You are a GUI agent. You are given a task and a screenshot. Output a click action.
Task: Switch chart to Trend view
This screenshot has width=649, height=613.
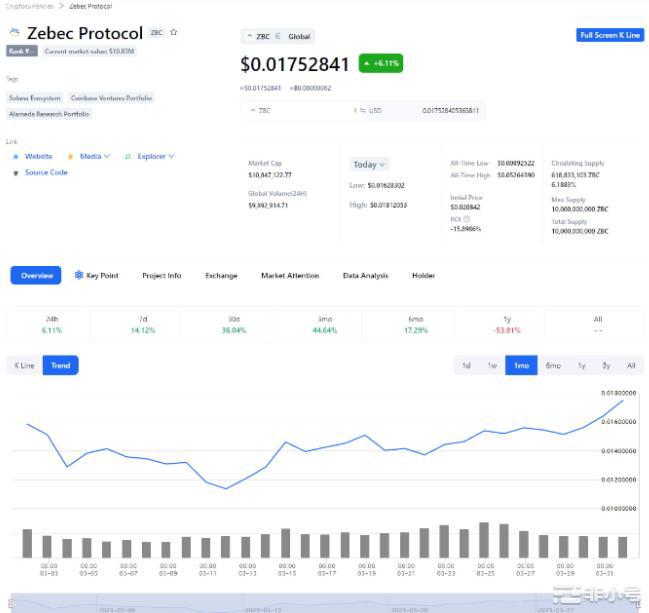[61, 365]
